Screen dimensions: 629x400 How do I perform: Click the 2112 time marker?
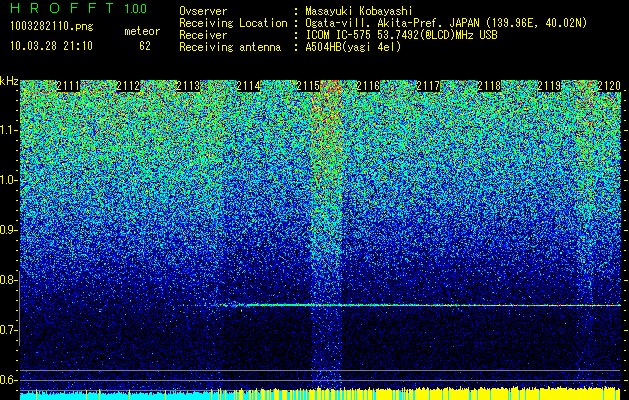pyautogui.click(x=128, y=86)
